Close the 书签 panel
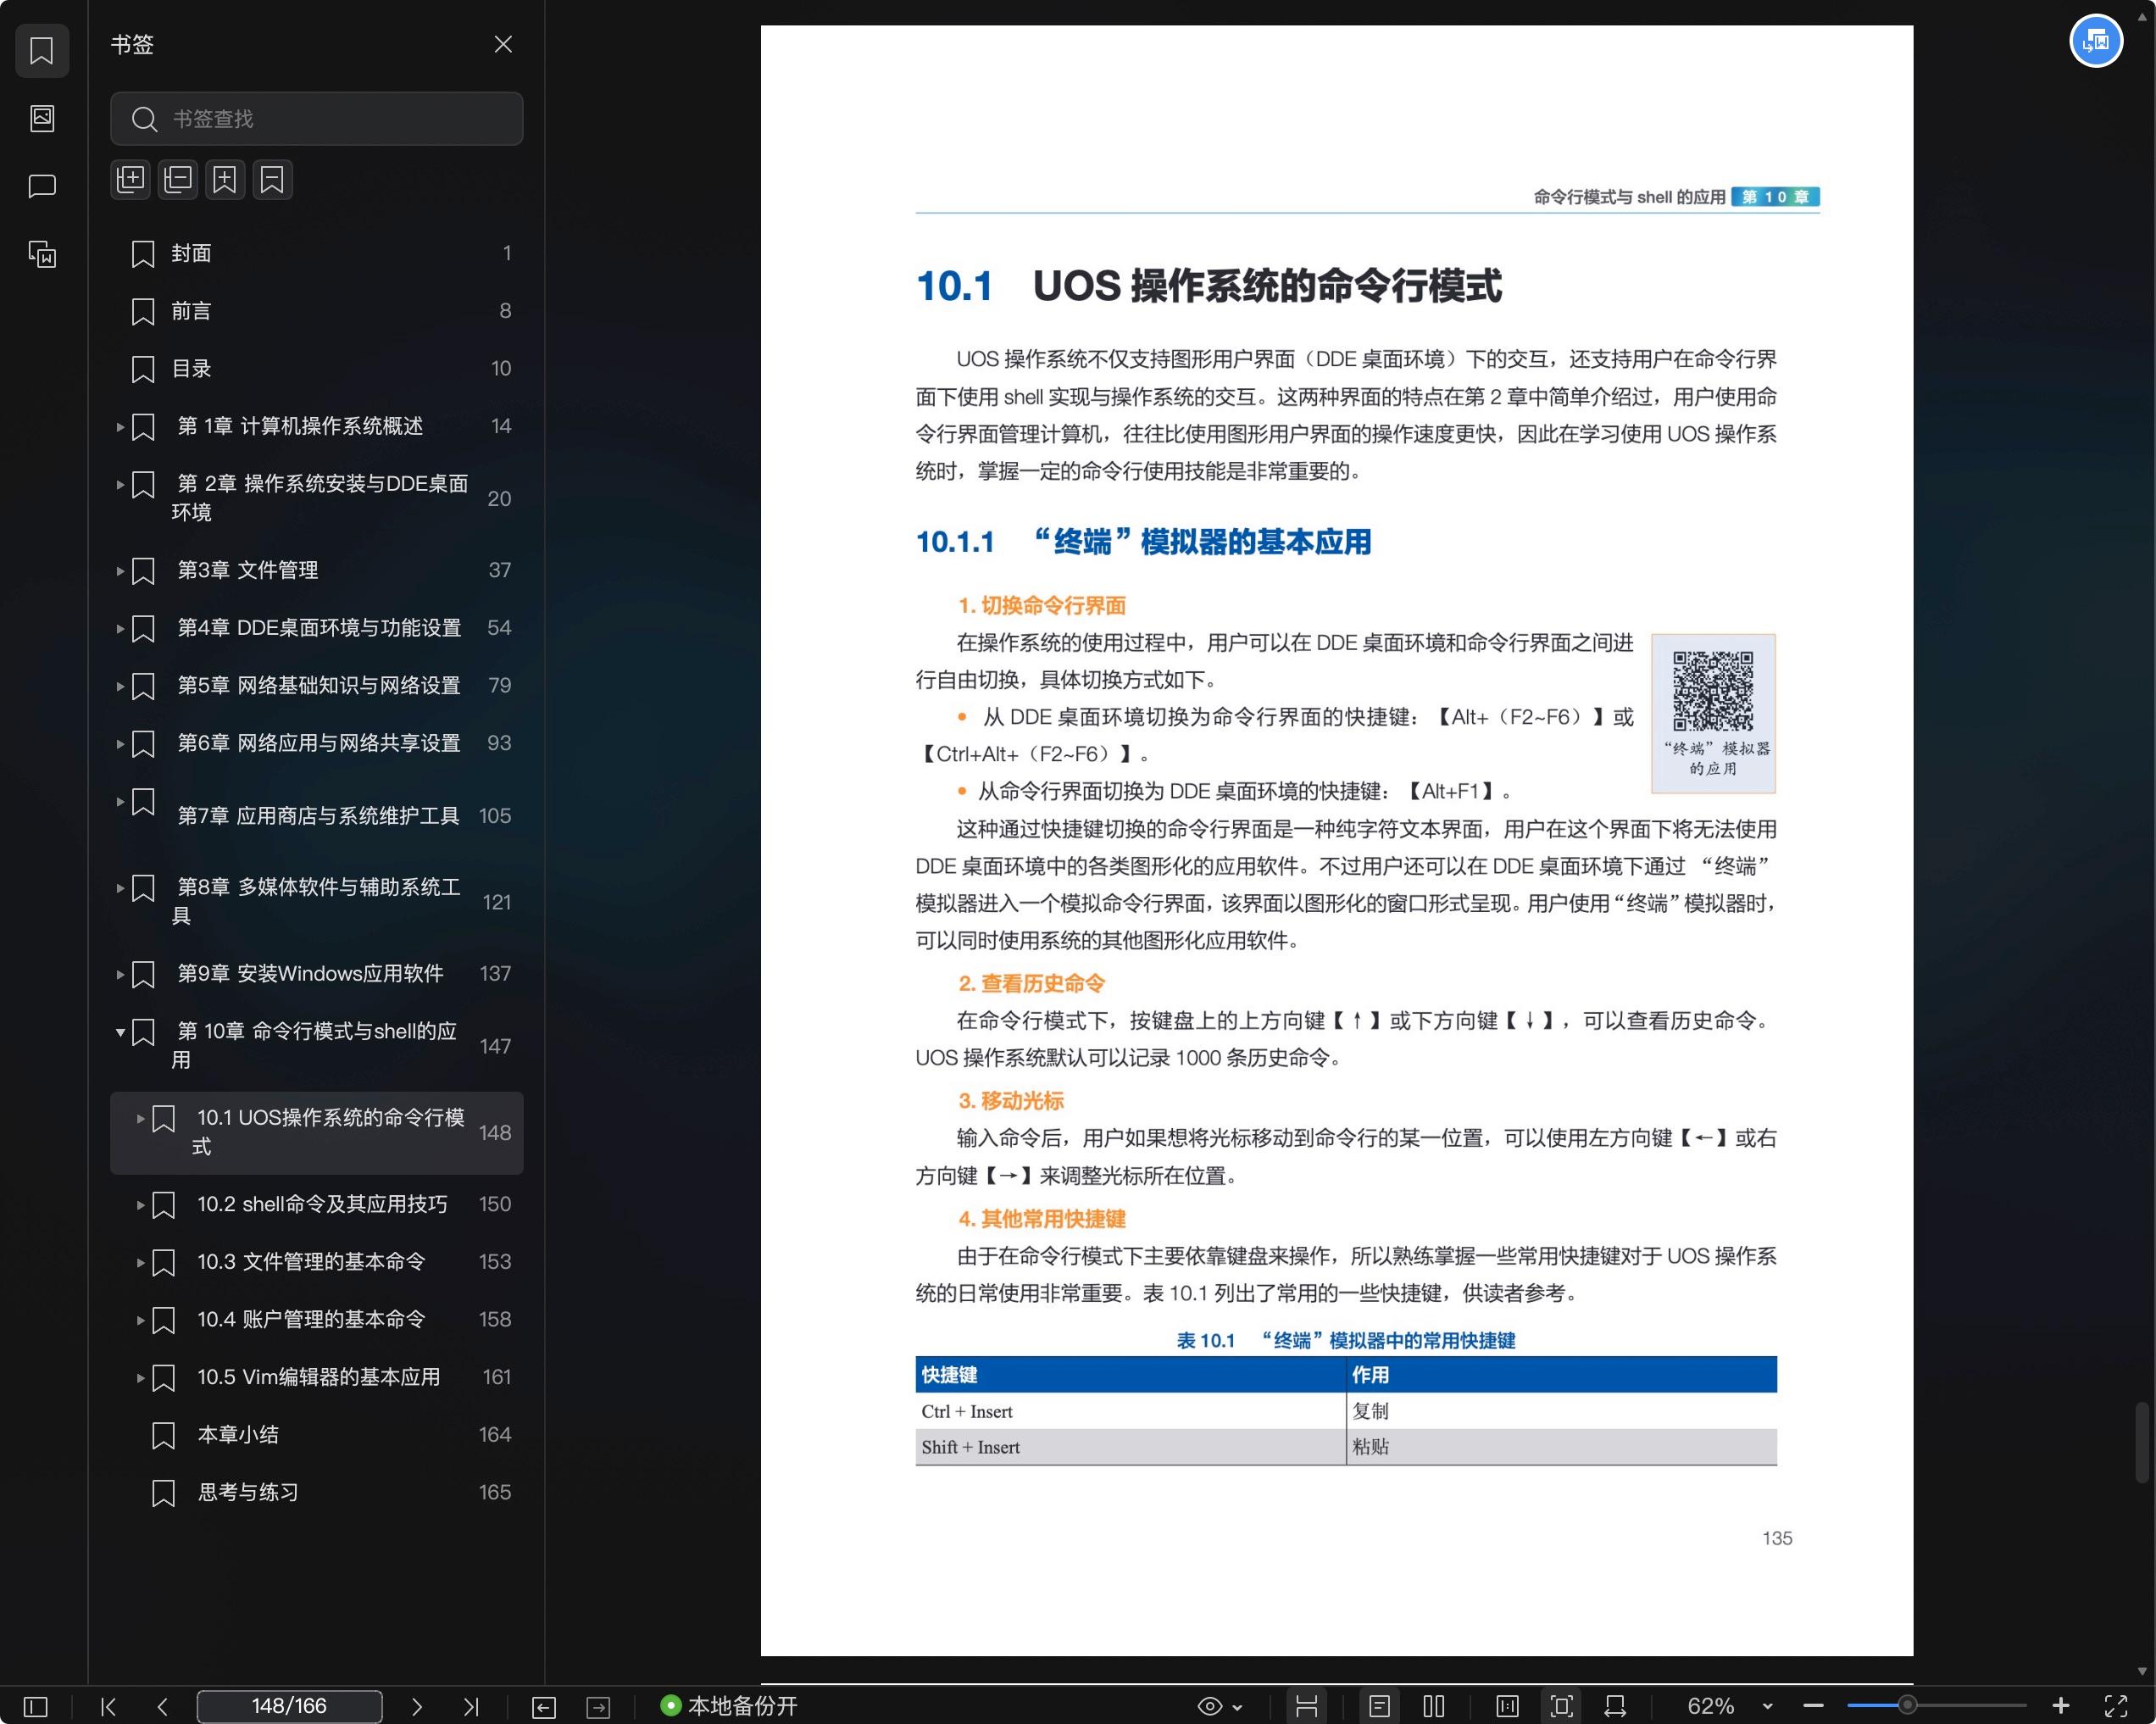This screenshot has height=1724, width=2156. click(x=503, y=44)
